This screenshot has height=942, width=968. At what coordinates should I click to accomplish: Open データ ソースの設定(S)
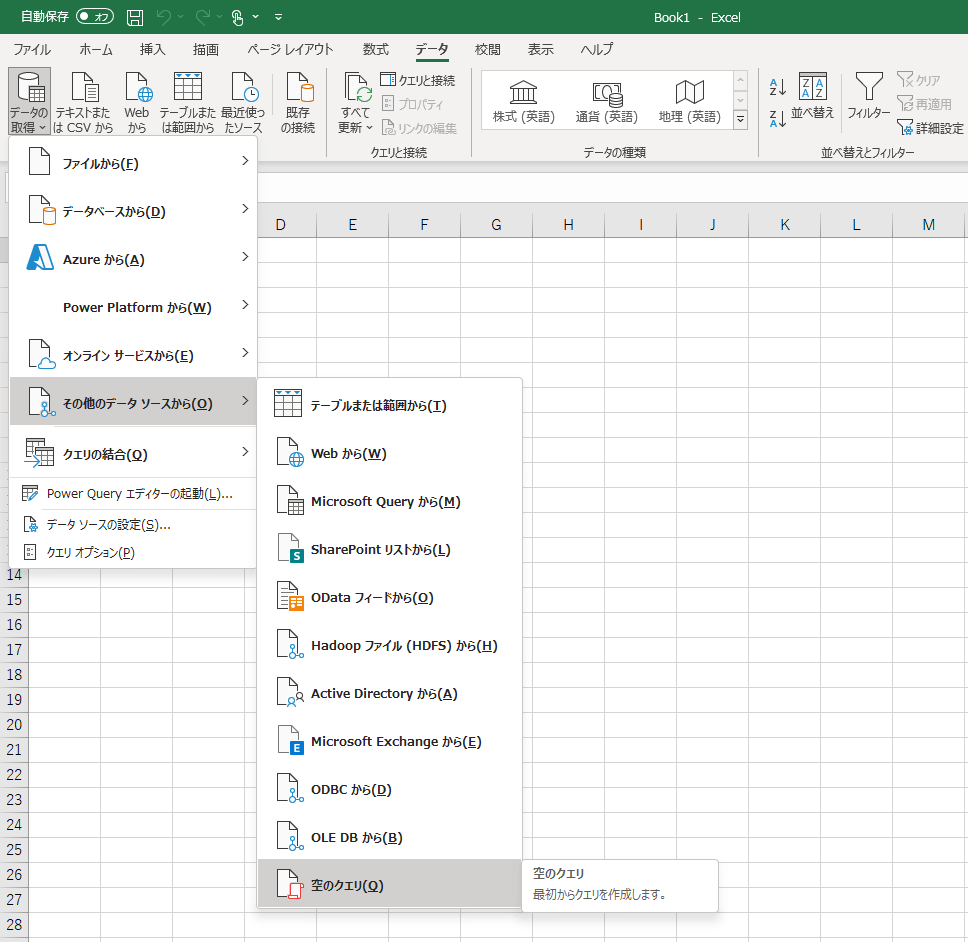click(x=133, y=525)
